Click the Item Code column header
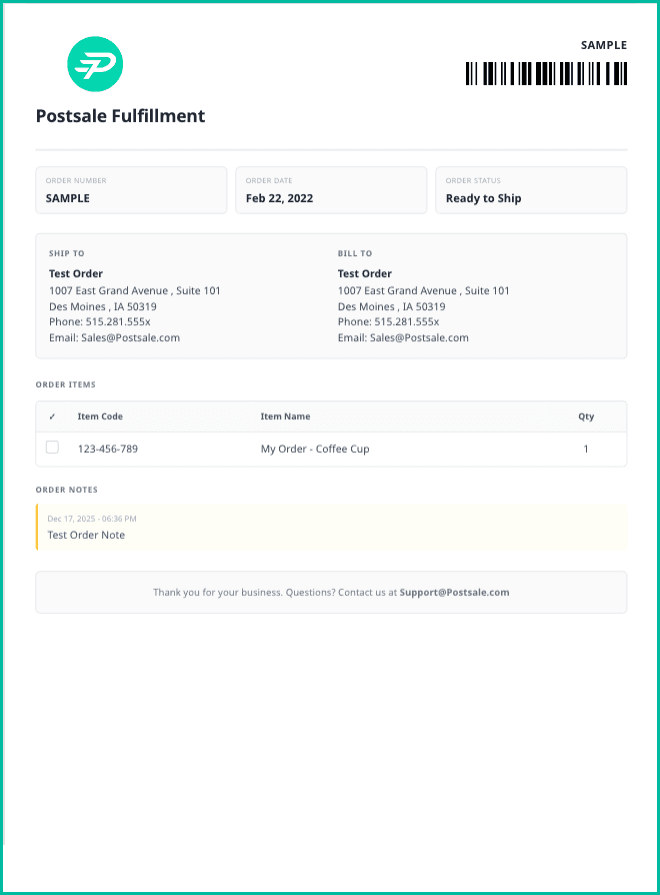The width and height of the screenshot is (660, 895). pyautogui.click(x=100, y=417)
